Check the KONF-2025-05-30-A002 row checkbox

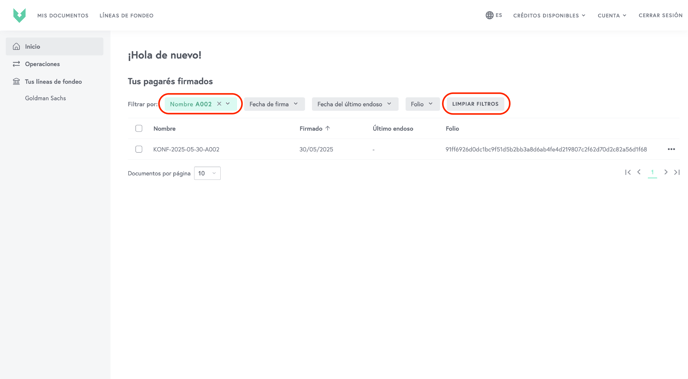139,149
